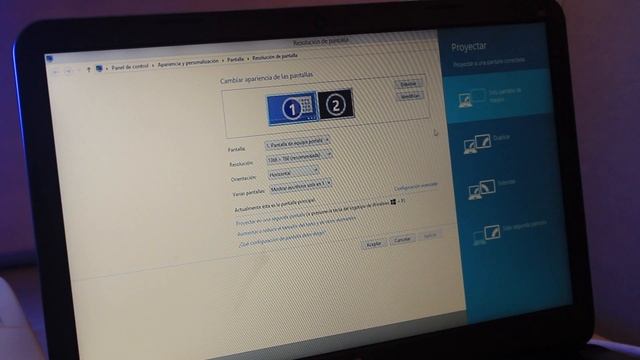Click 'Cambiar apariencia de las pantallas' heading
Image resolution: width=640 pixels, height=360 pixels.
point(267,78)
